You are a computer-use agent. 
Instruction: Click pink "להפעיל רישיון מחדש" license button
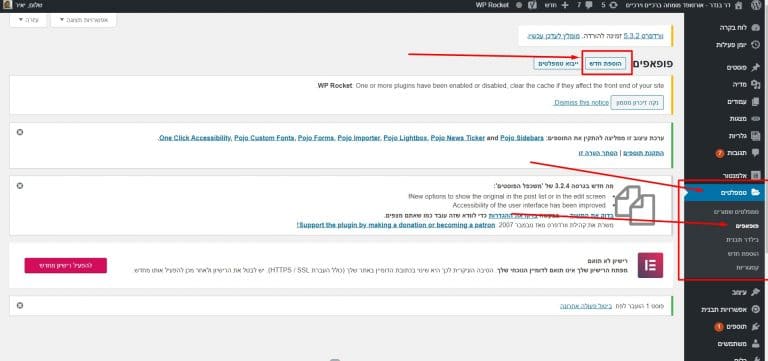coord(66,265)
